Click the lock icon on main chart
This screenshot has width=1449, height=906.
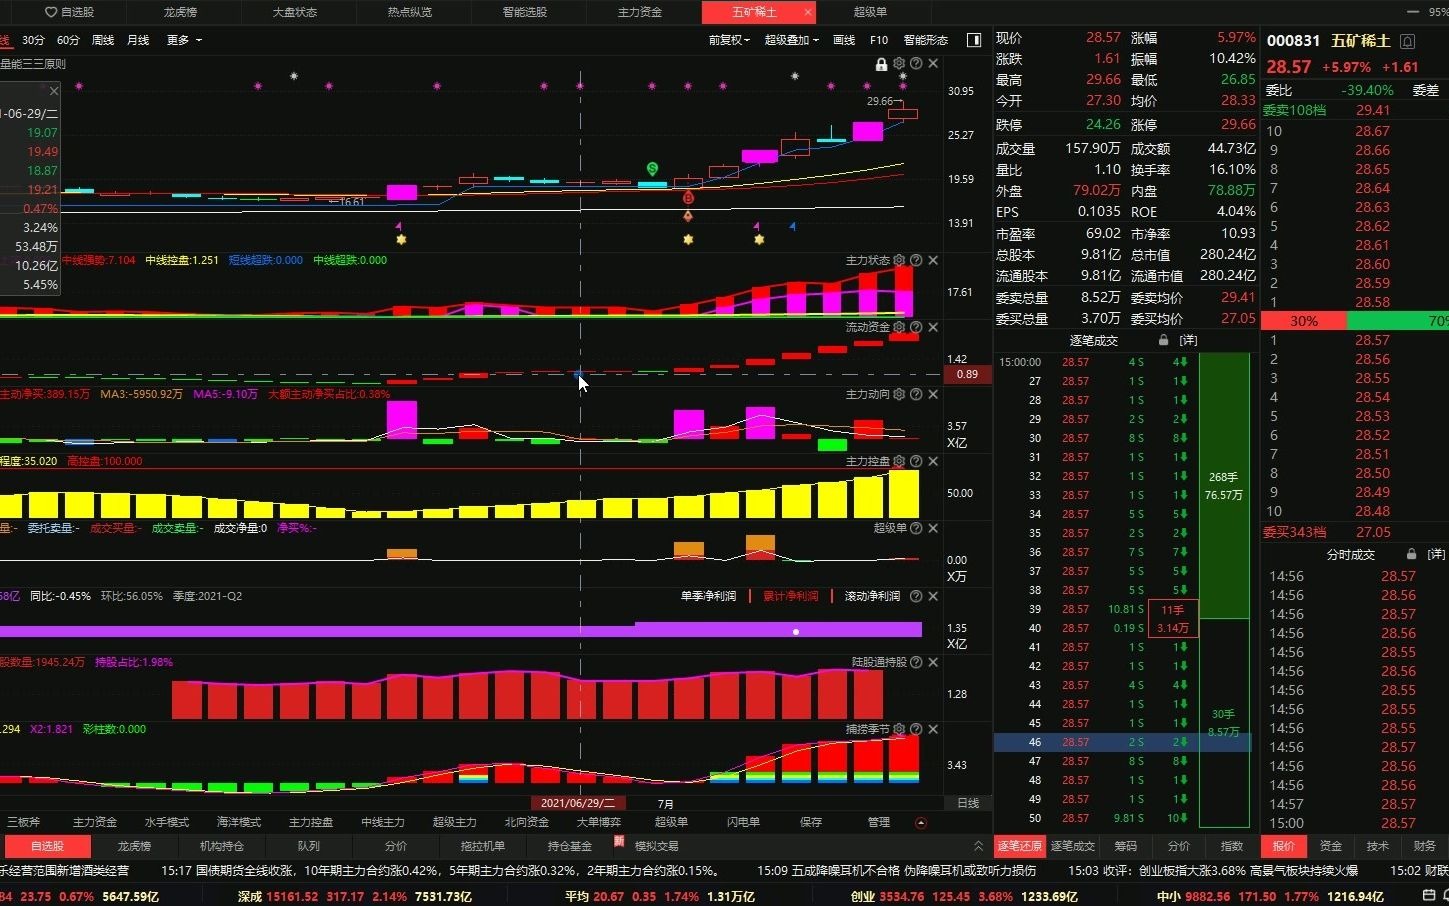(881, 64)
